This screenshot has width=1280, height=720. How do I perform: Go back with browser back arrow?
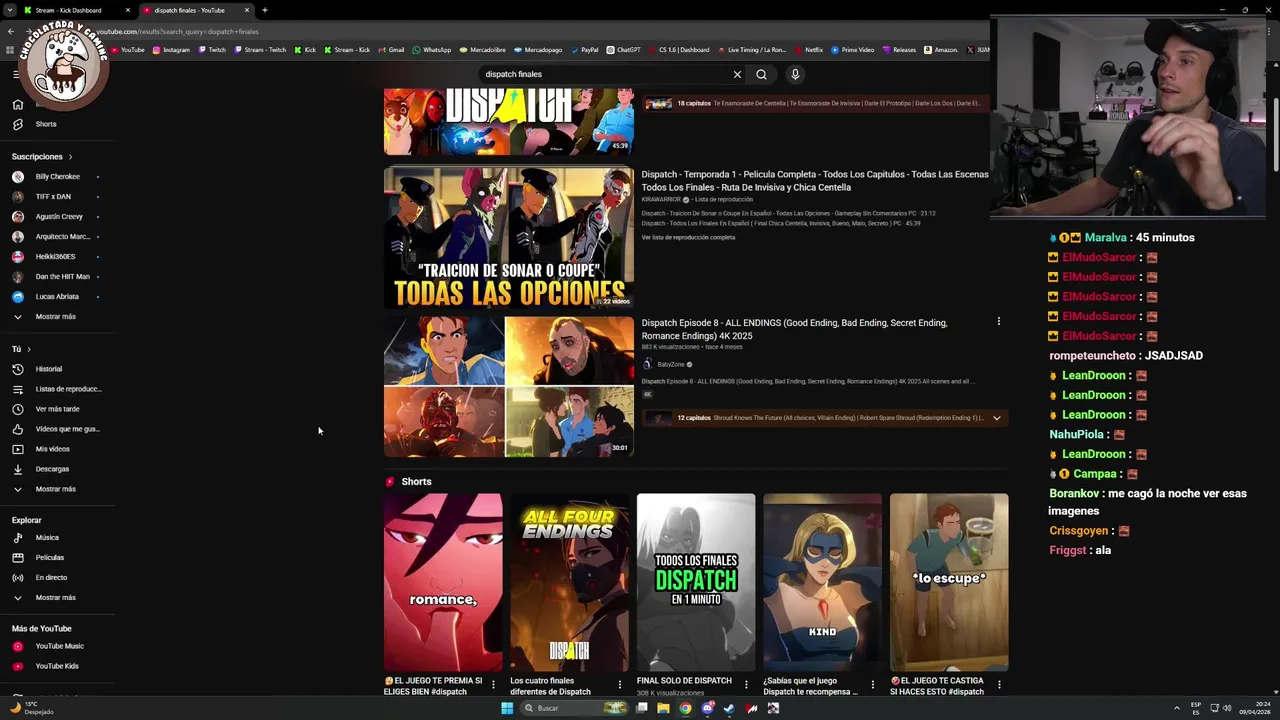pyautogui.click(x=10, y=31)
